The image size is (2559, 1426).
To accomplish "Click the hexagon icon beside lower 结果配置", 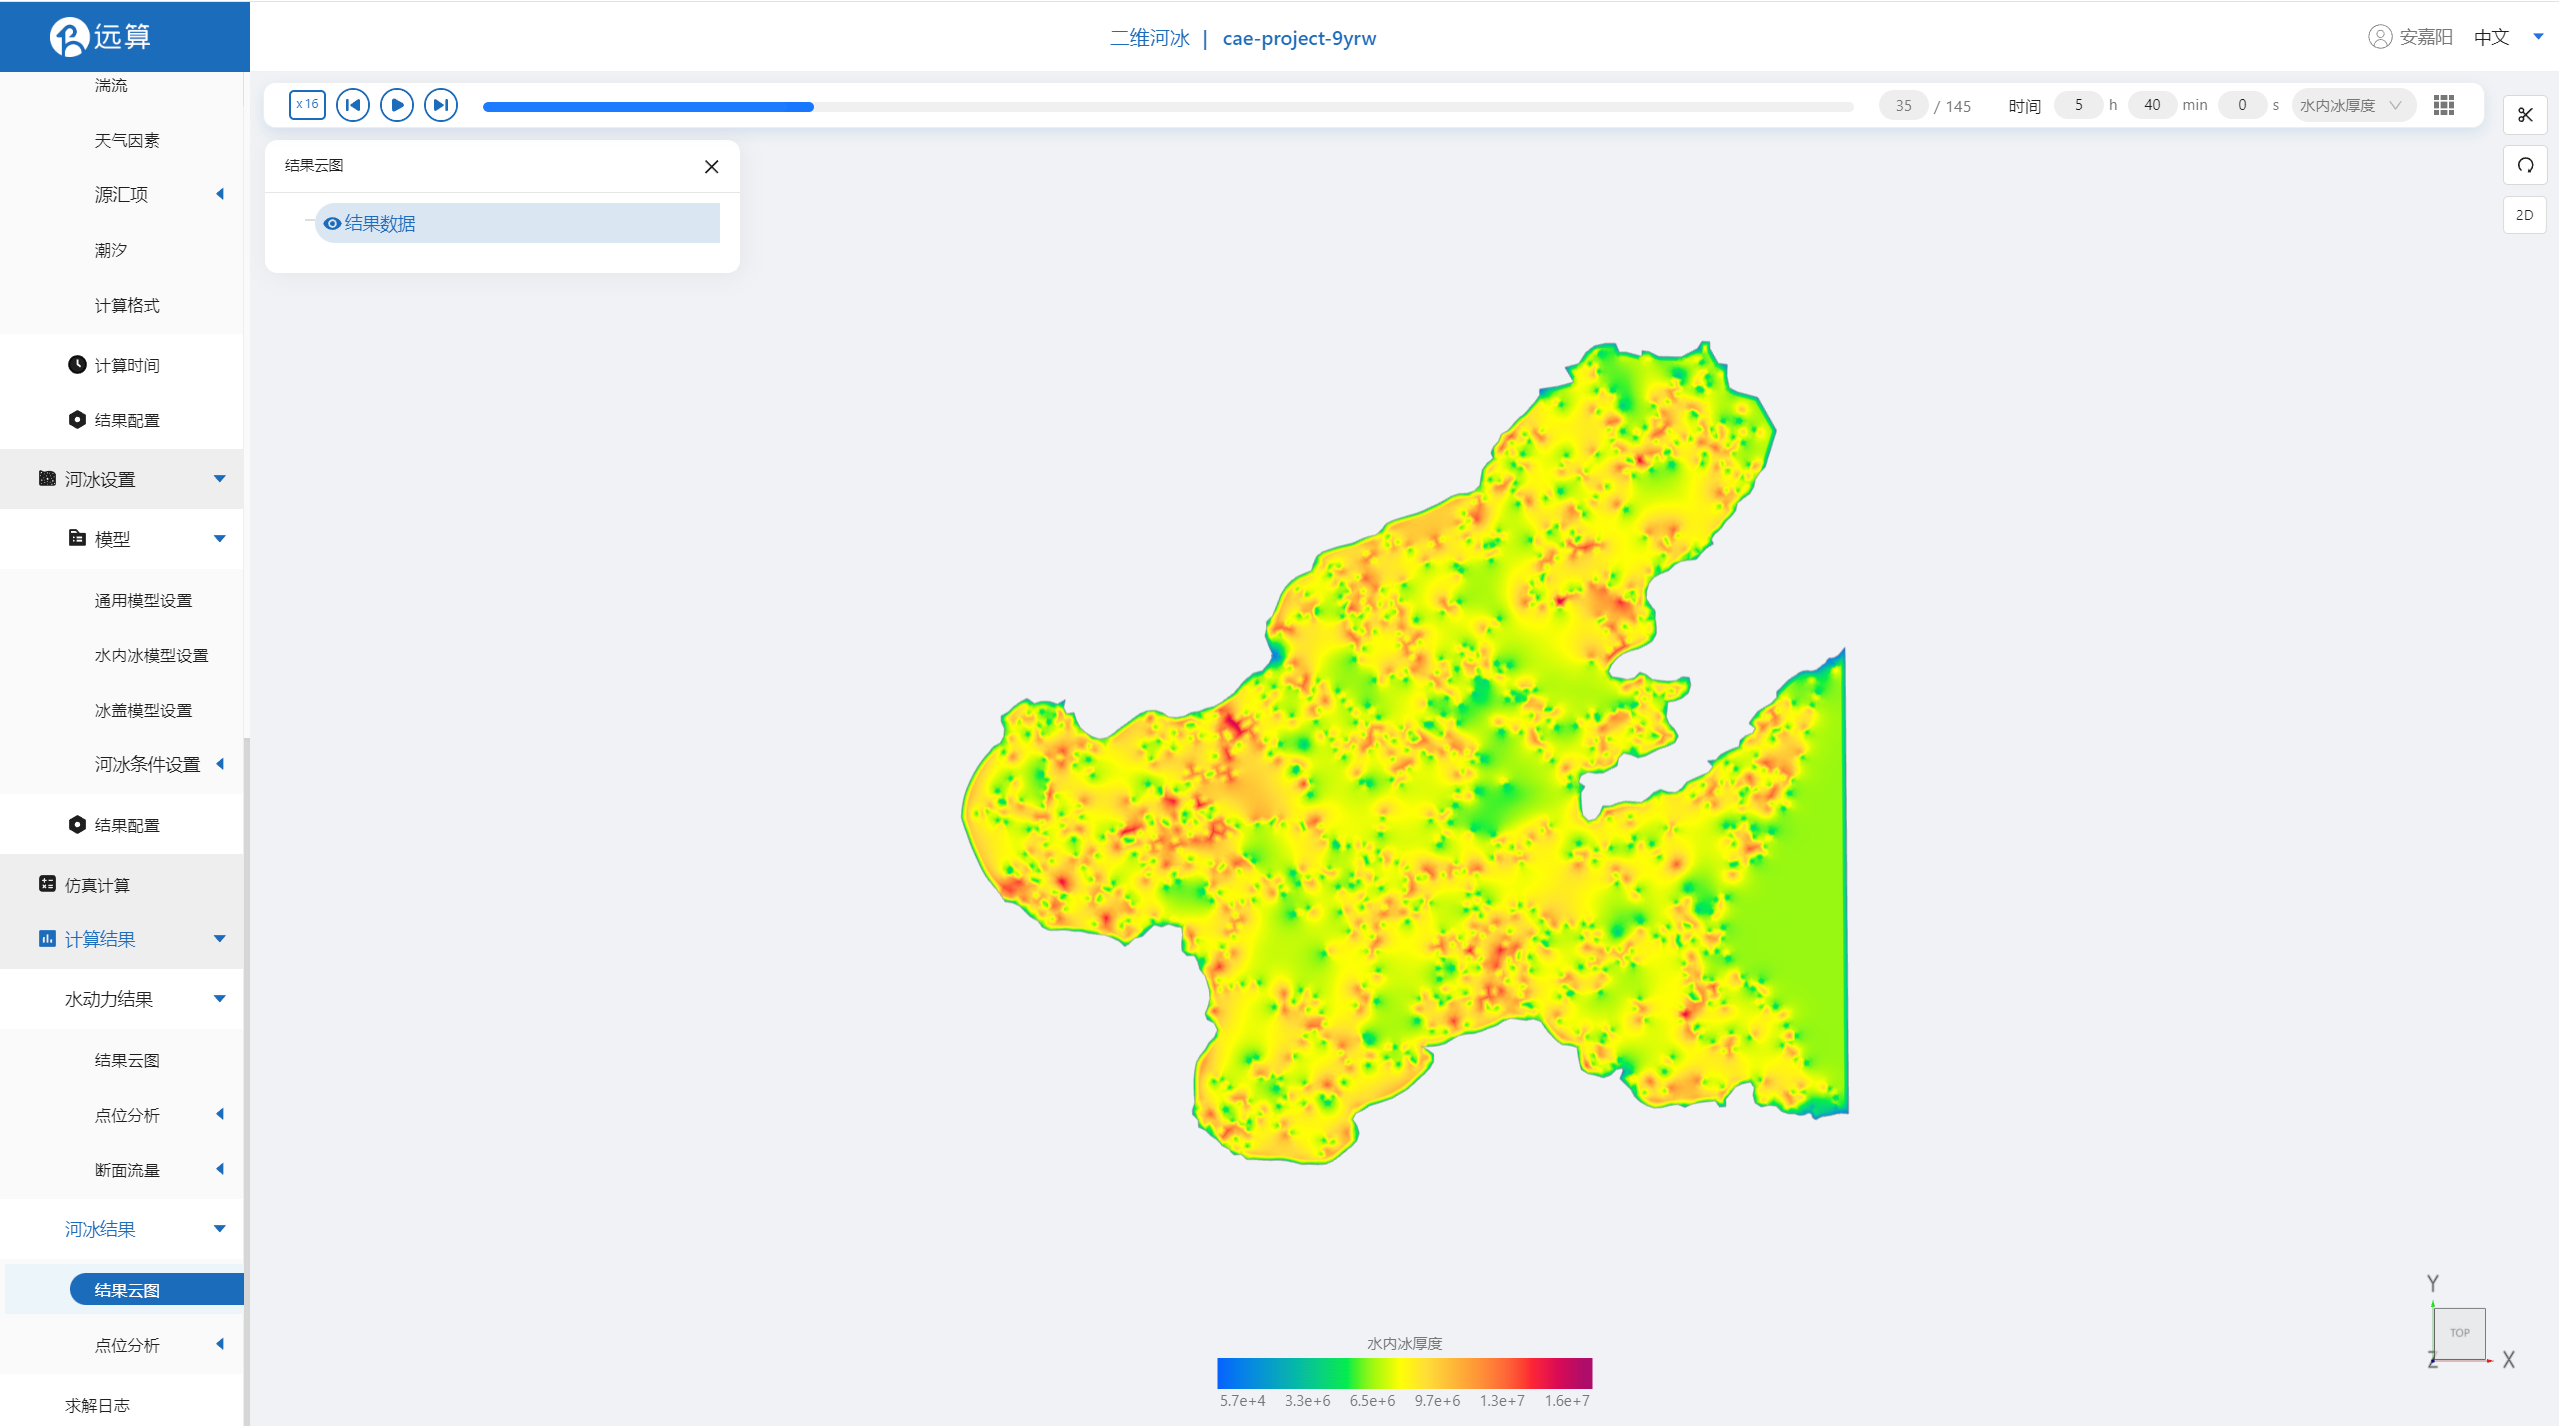I will click(x=77, y=825).
